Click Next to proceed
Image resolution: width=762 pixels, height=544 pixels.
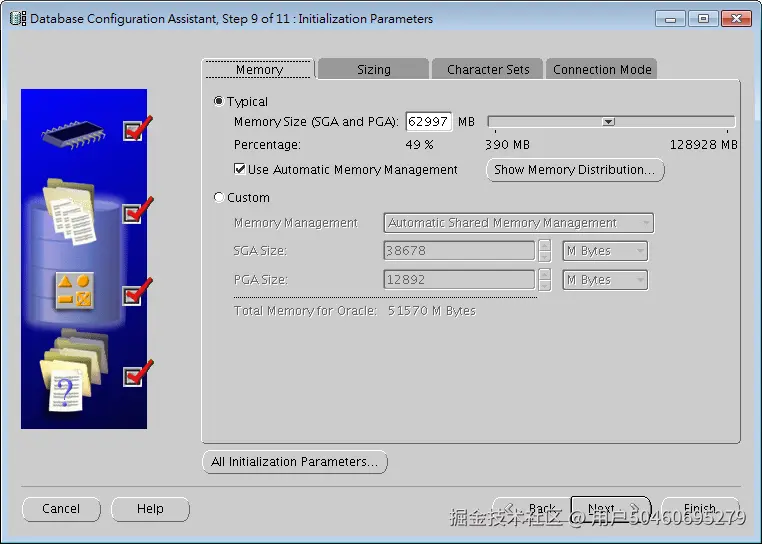click(x=611, y=509)
